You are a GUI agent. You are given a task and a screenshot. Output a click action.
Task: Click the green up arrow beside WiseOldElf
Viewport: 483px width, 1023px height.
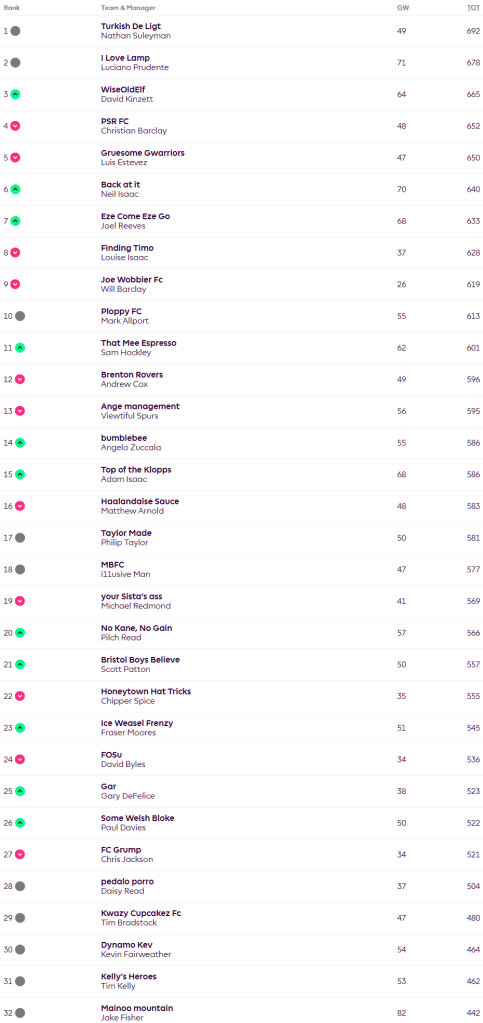point(15,94)
